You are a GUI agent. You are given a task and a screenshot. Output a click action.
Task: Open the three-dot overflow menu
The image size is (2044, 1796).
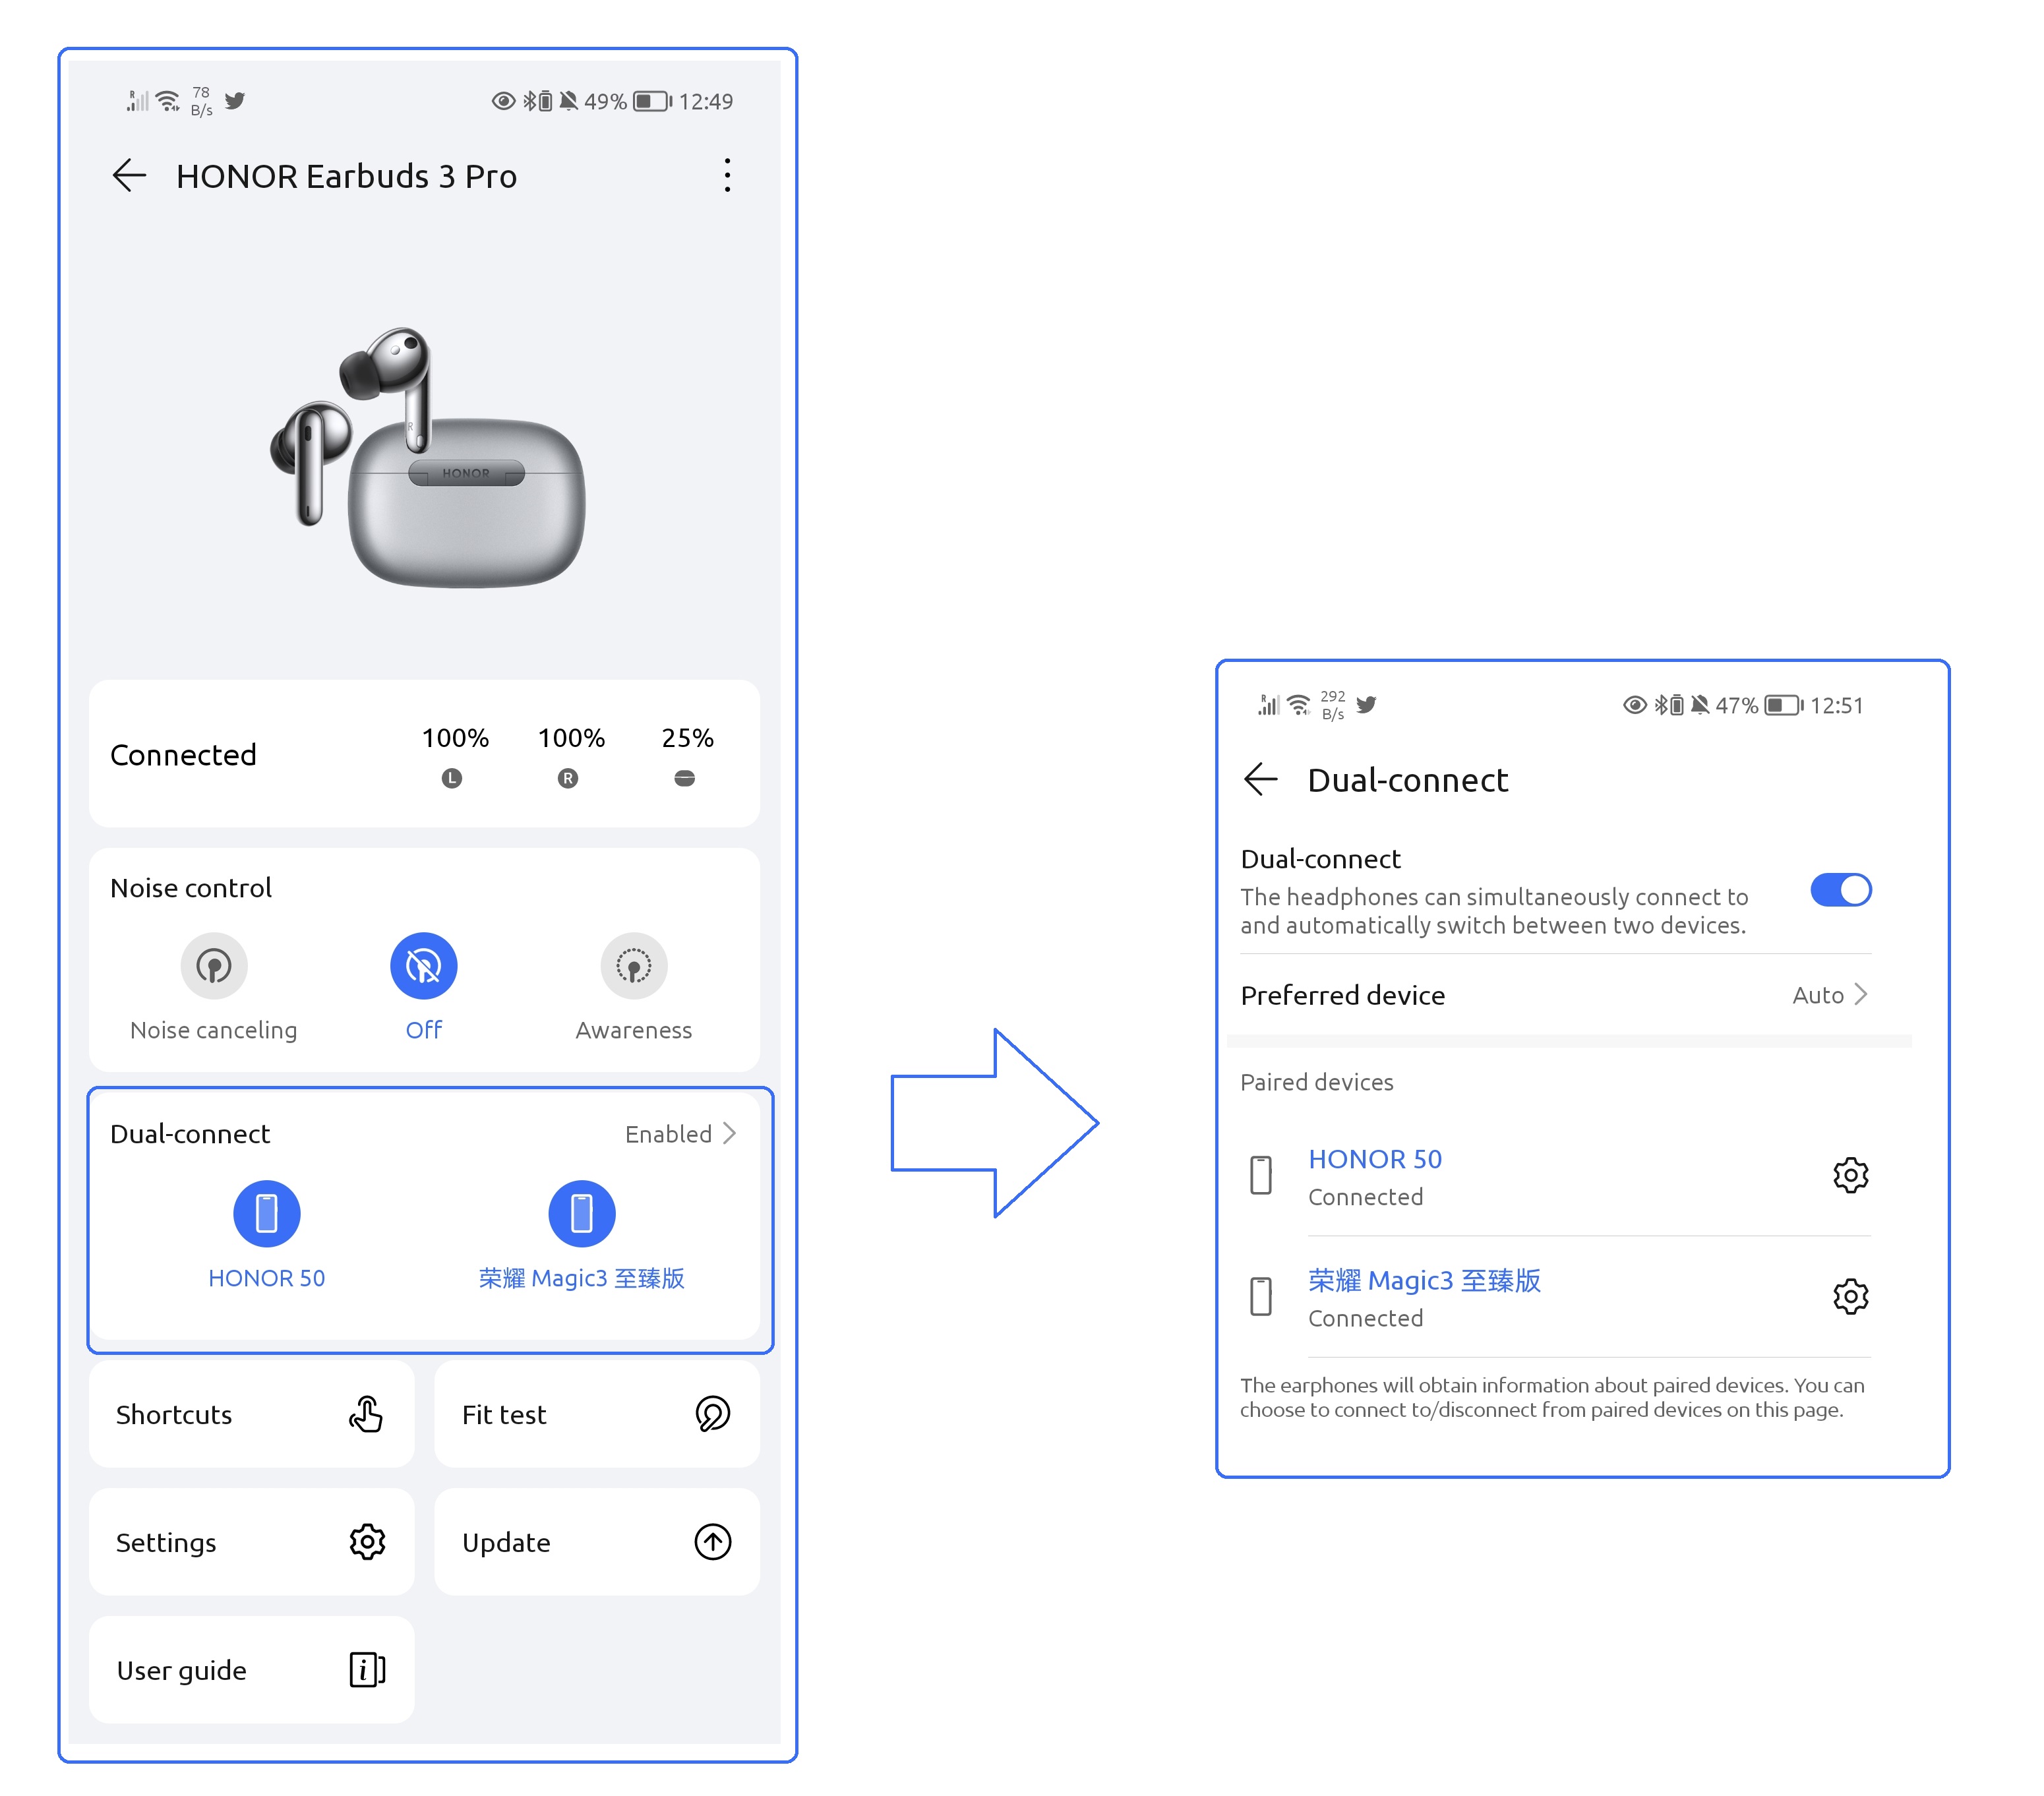pyautogui.click(x=727, y=176)
